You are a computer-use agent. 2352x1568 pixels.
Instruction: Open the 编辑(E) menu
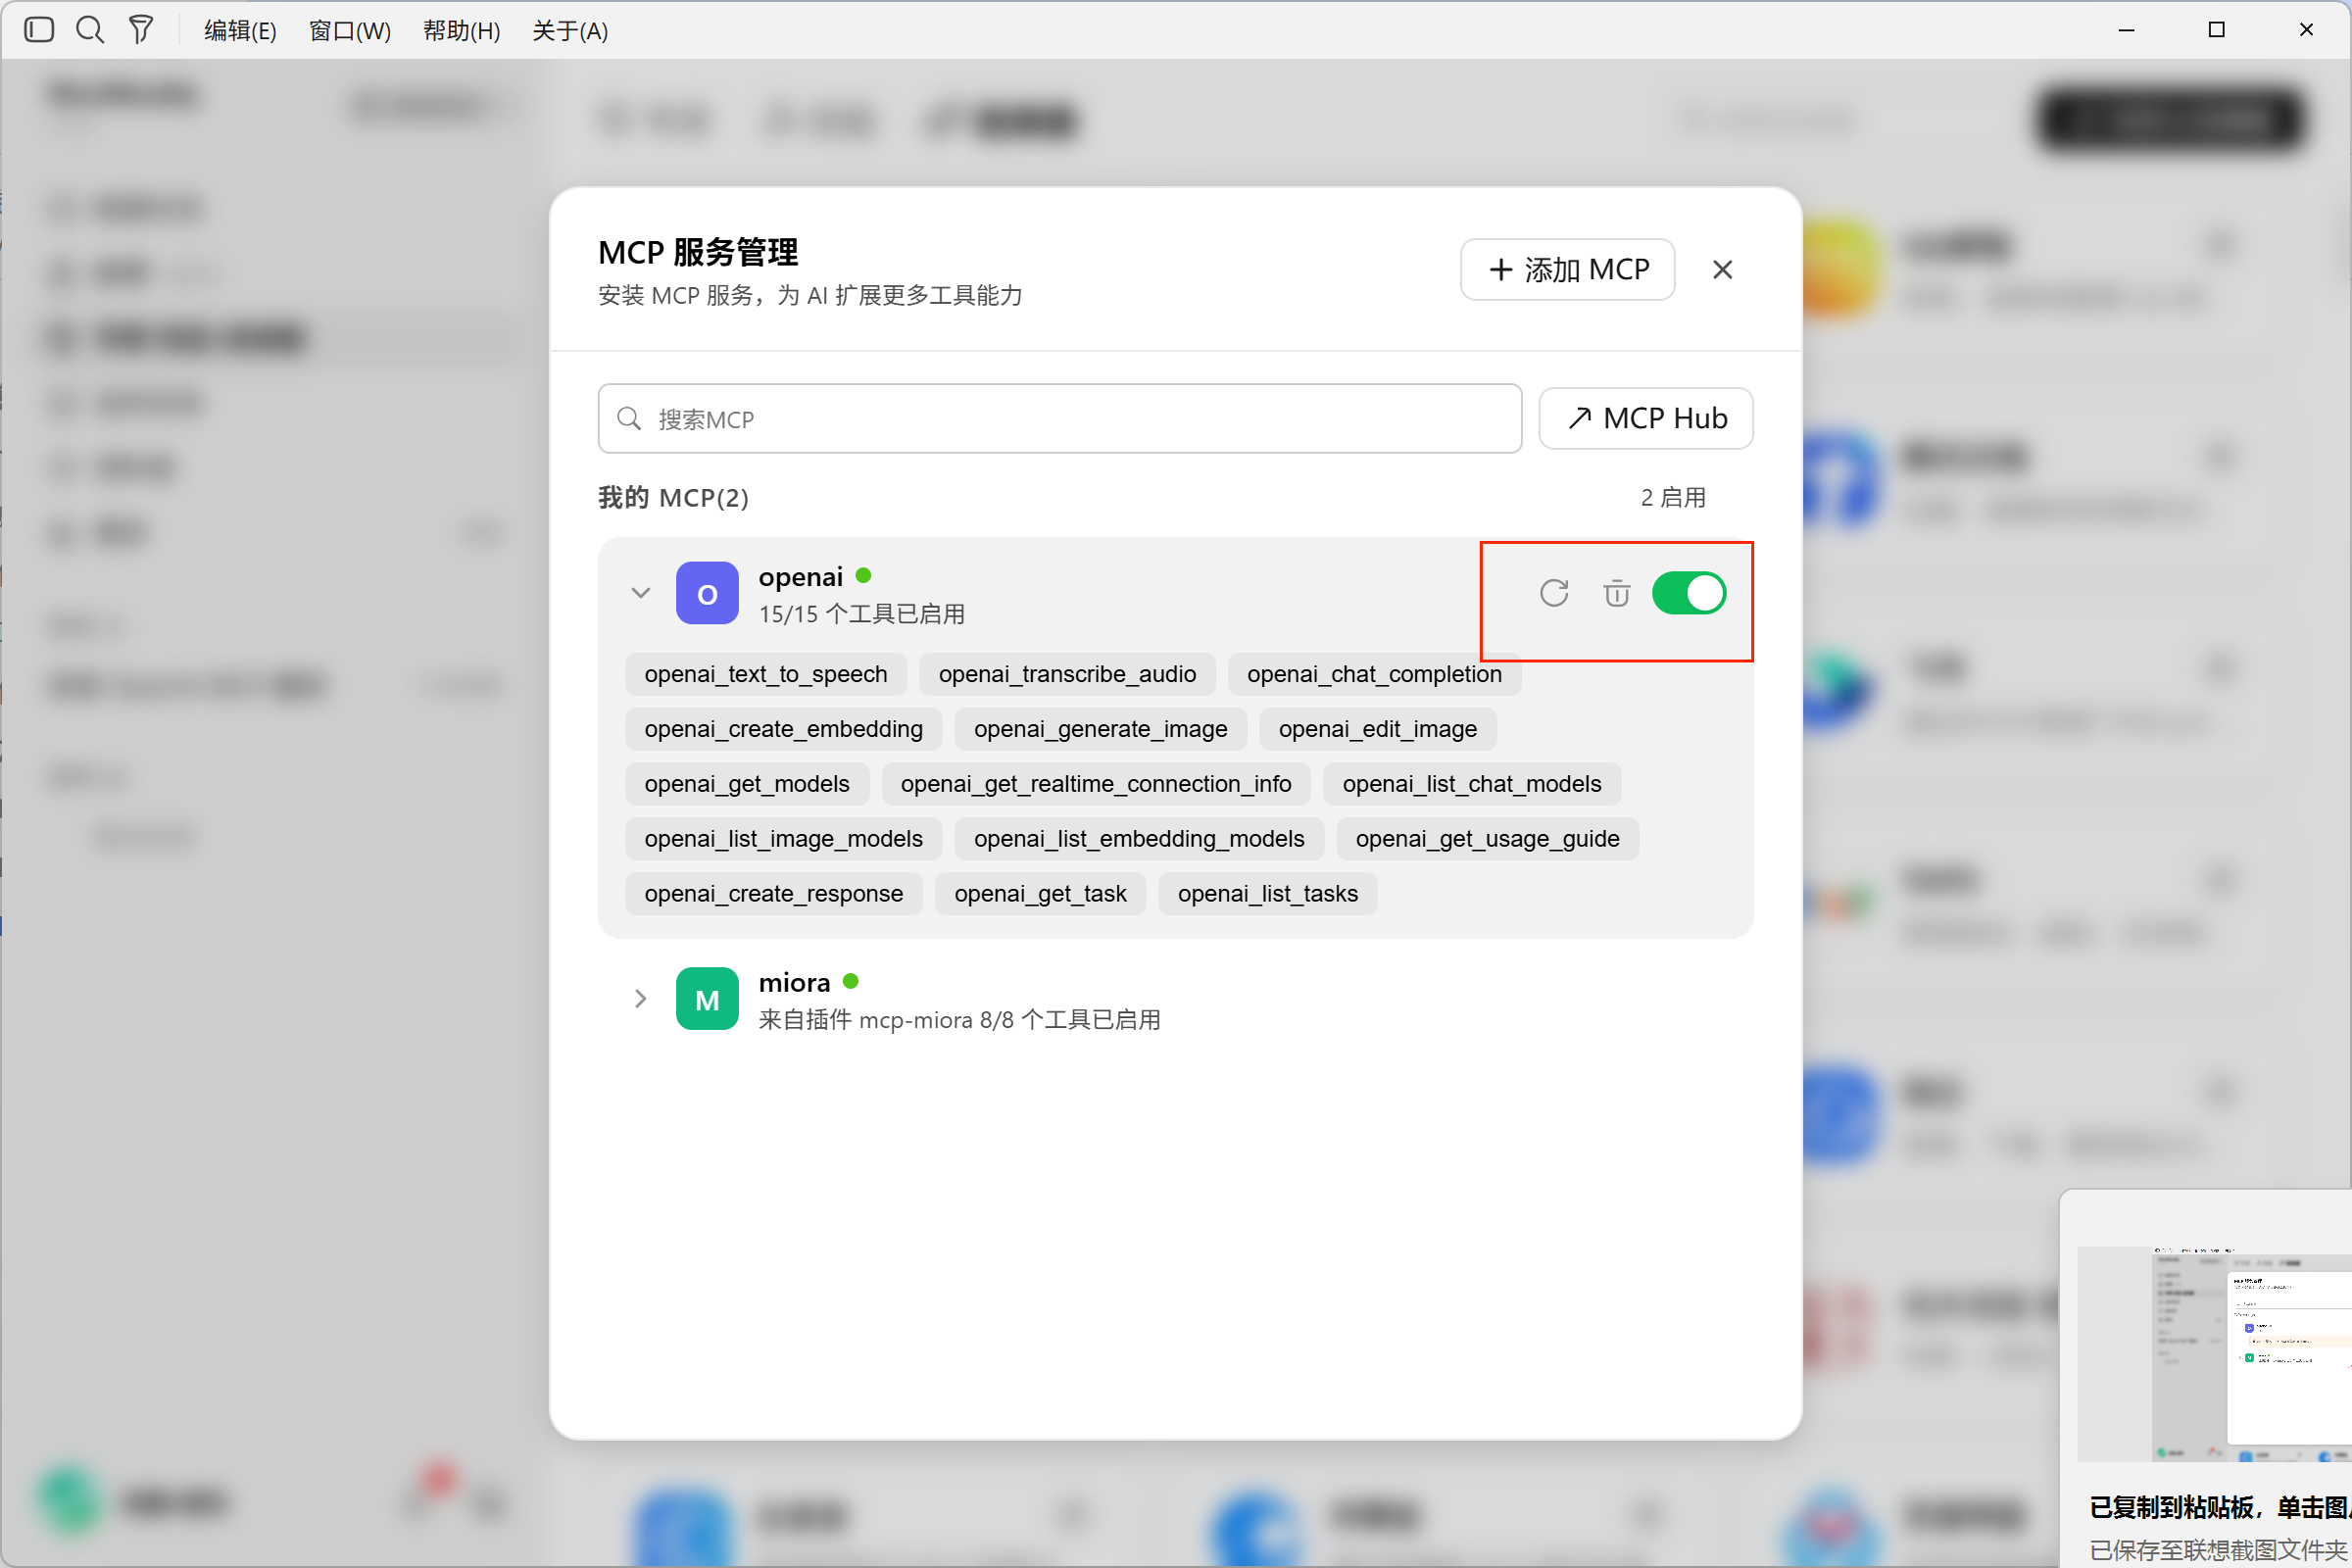[240, 31]
